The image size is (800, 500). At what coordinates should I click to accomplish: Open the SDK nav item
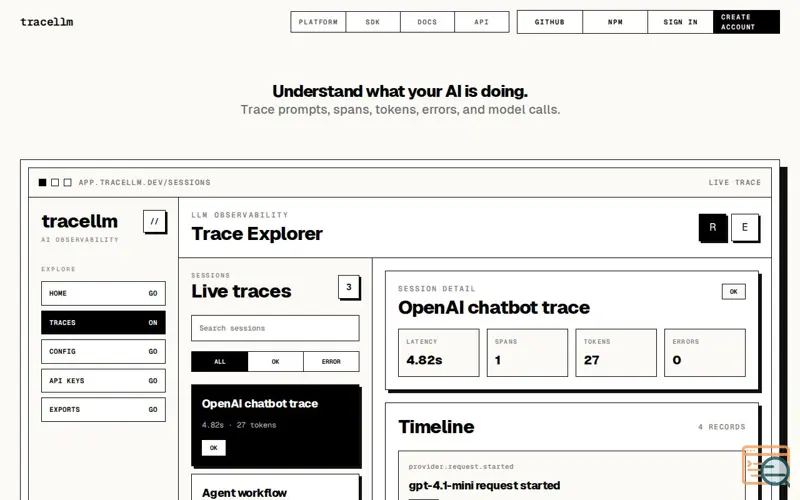coord(373,22)
